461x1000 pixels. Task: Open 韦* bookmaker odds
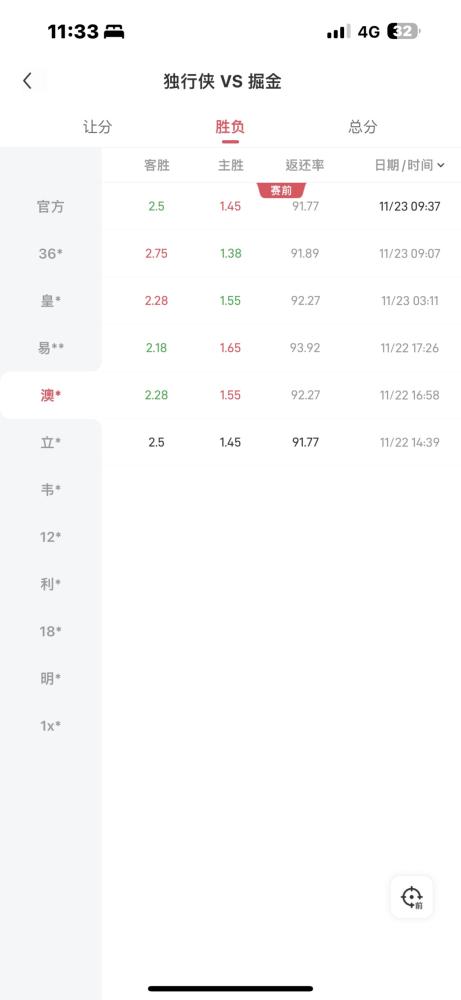tap(50, 490)
